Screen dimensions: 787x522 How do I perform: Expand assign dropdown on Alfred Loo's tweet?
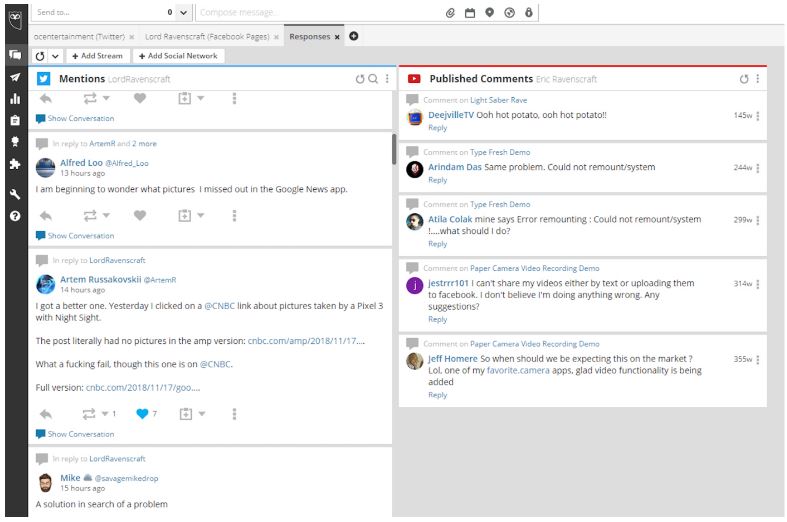[201, 215]
